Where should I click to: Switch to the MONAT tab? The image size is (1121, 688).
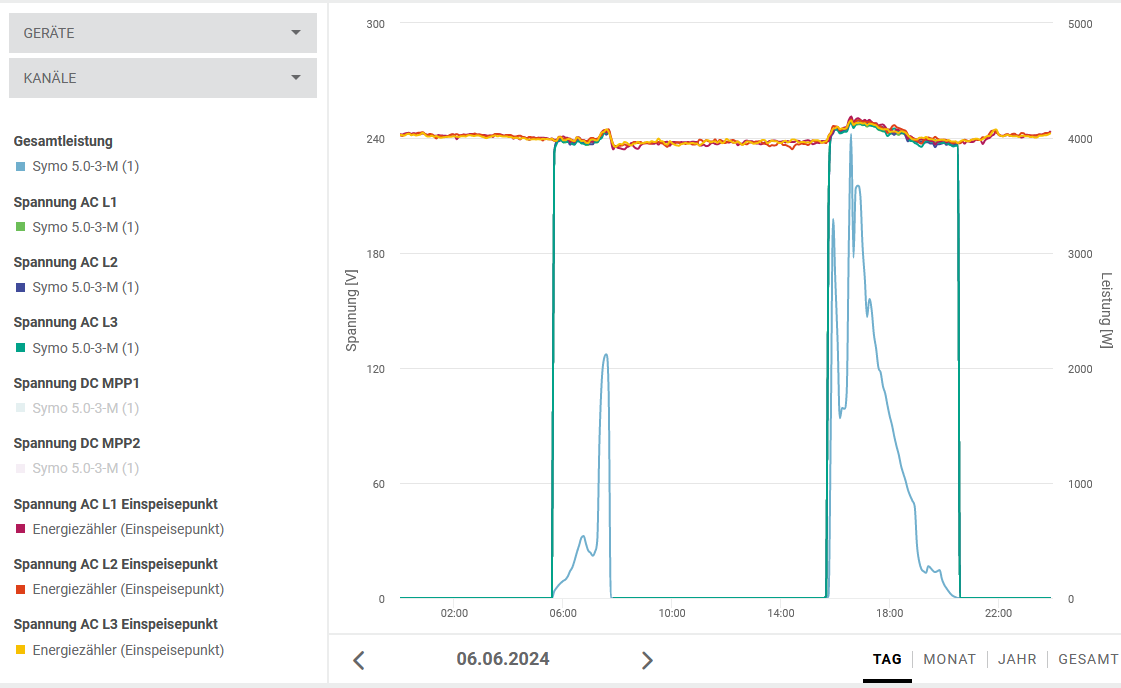click(949, 659)
